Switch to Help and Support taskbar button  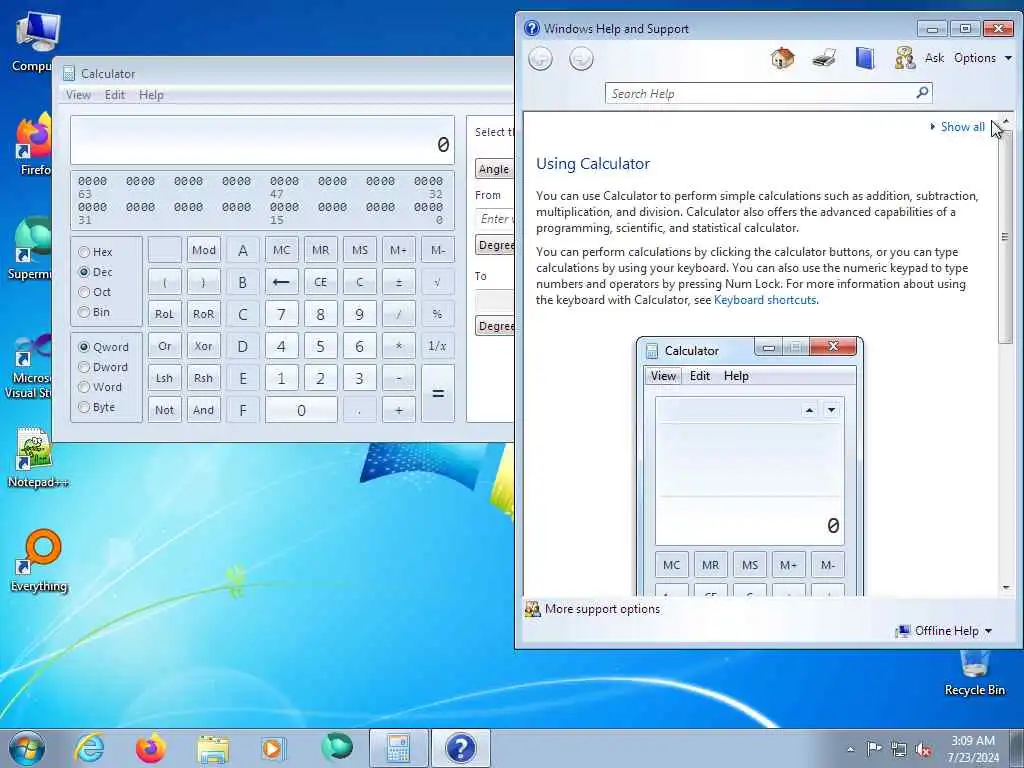[x=460, y=748]
